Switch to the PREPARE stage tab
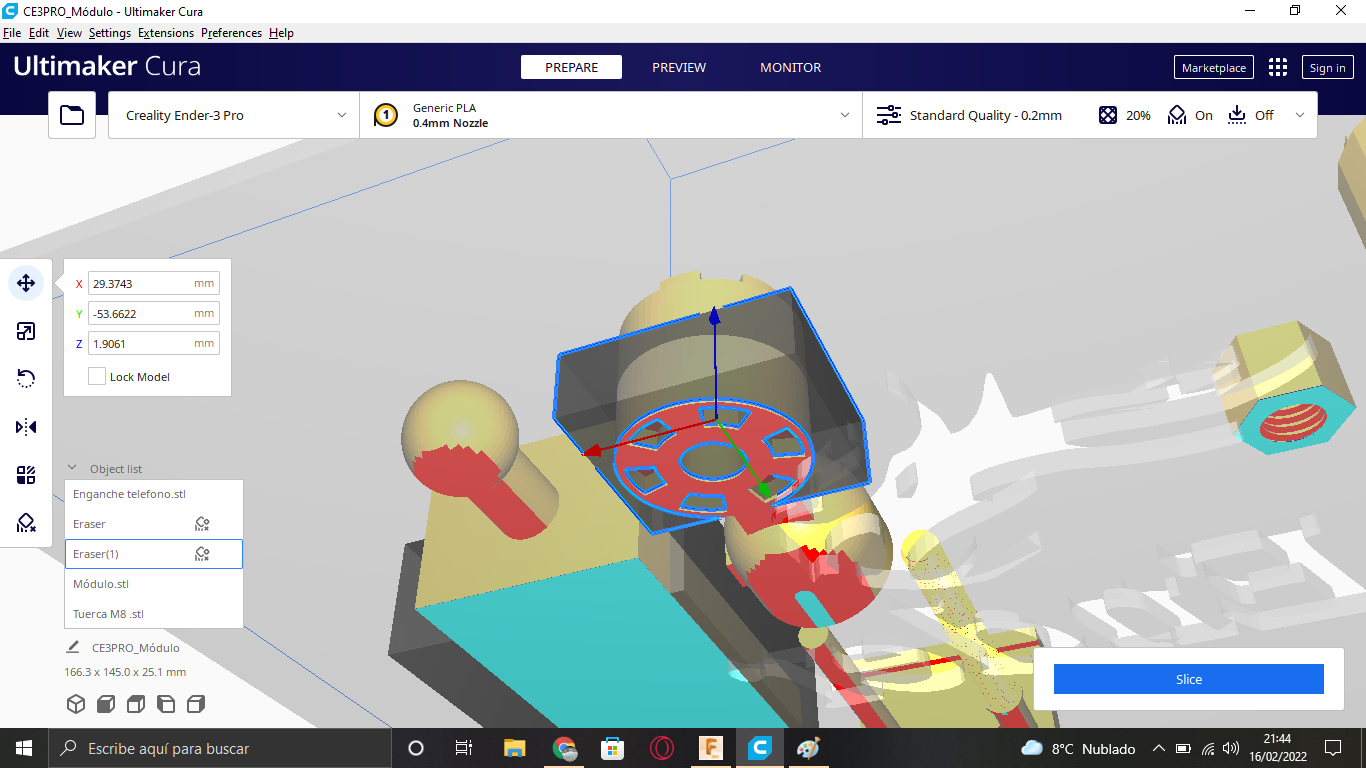The height and width of the screenshot is (768, 1366). 571,67
